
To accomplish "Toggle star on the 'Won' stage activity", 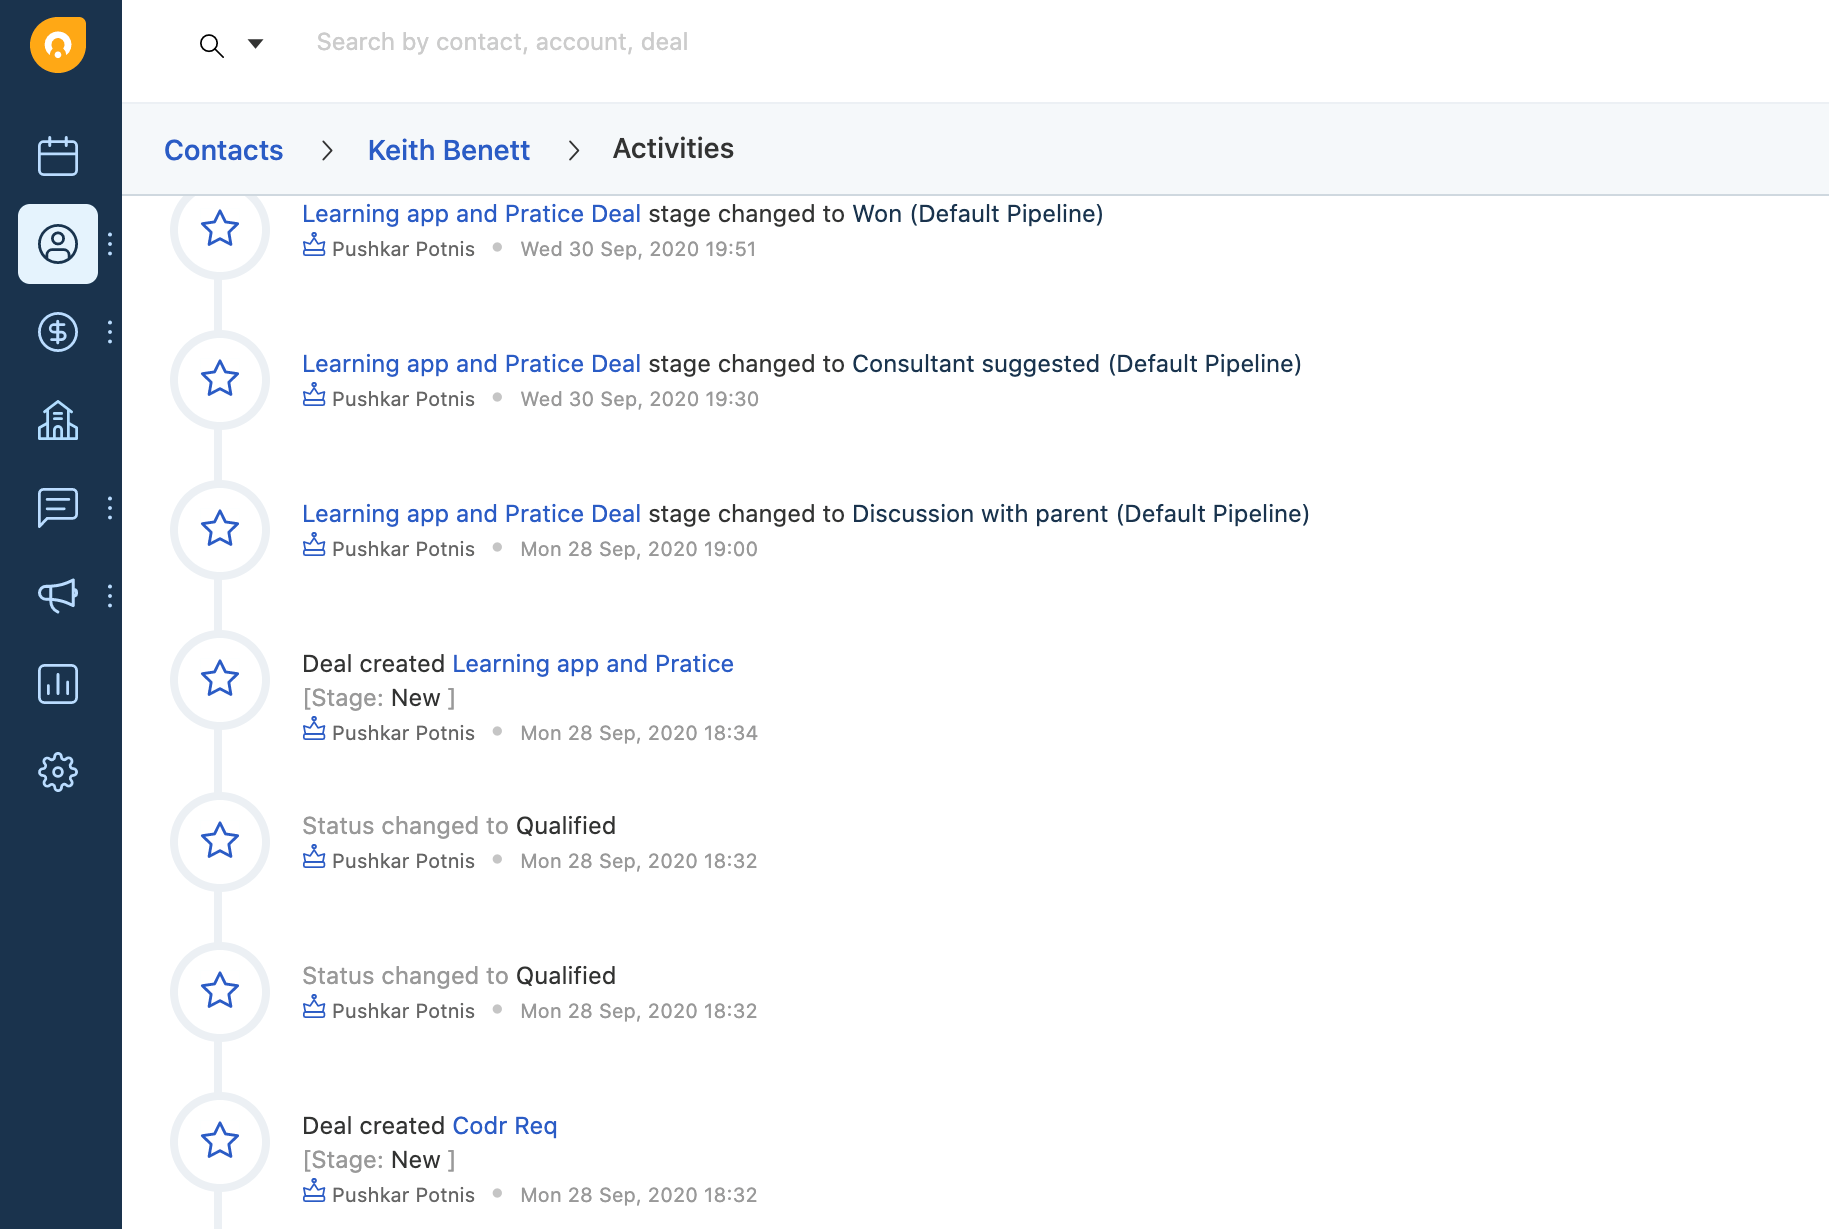I will [220, 229].
